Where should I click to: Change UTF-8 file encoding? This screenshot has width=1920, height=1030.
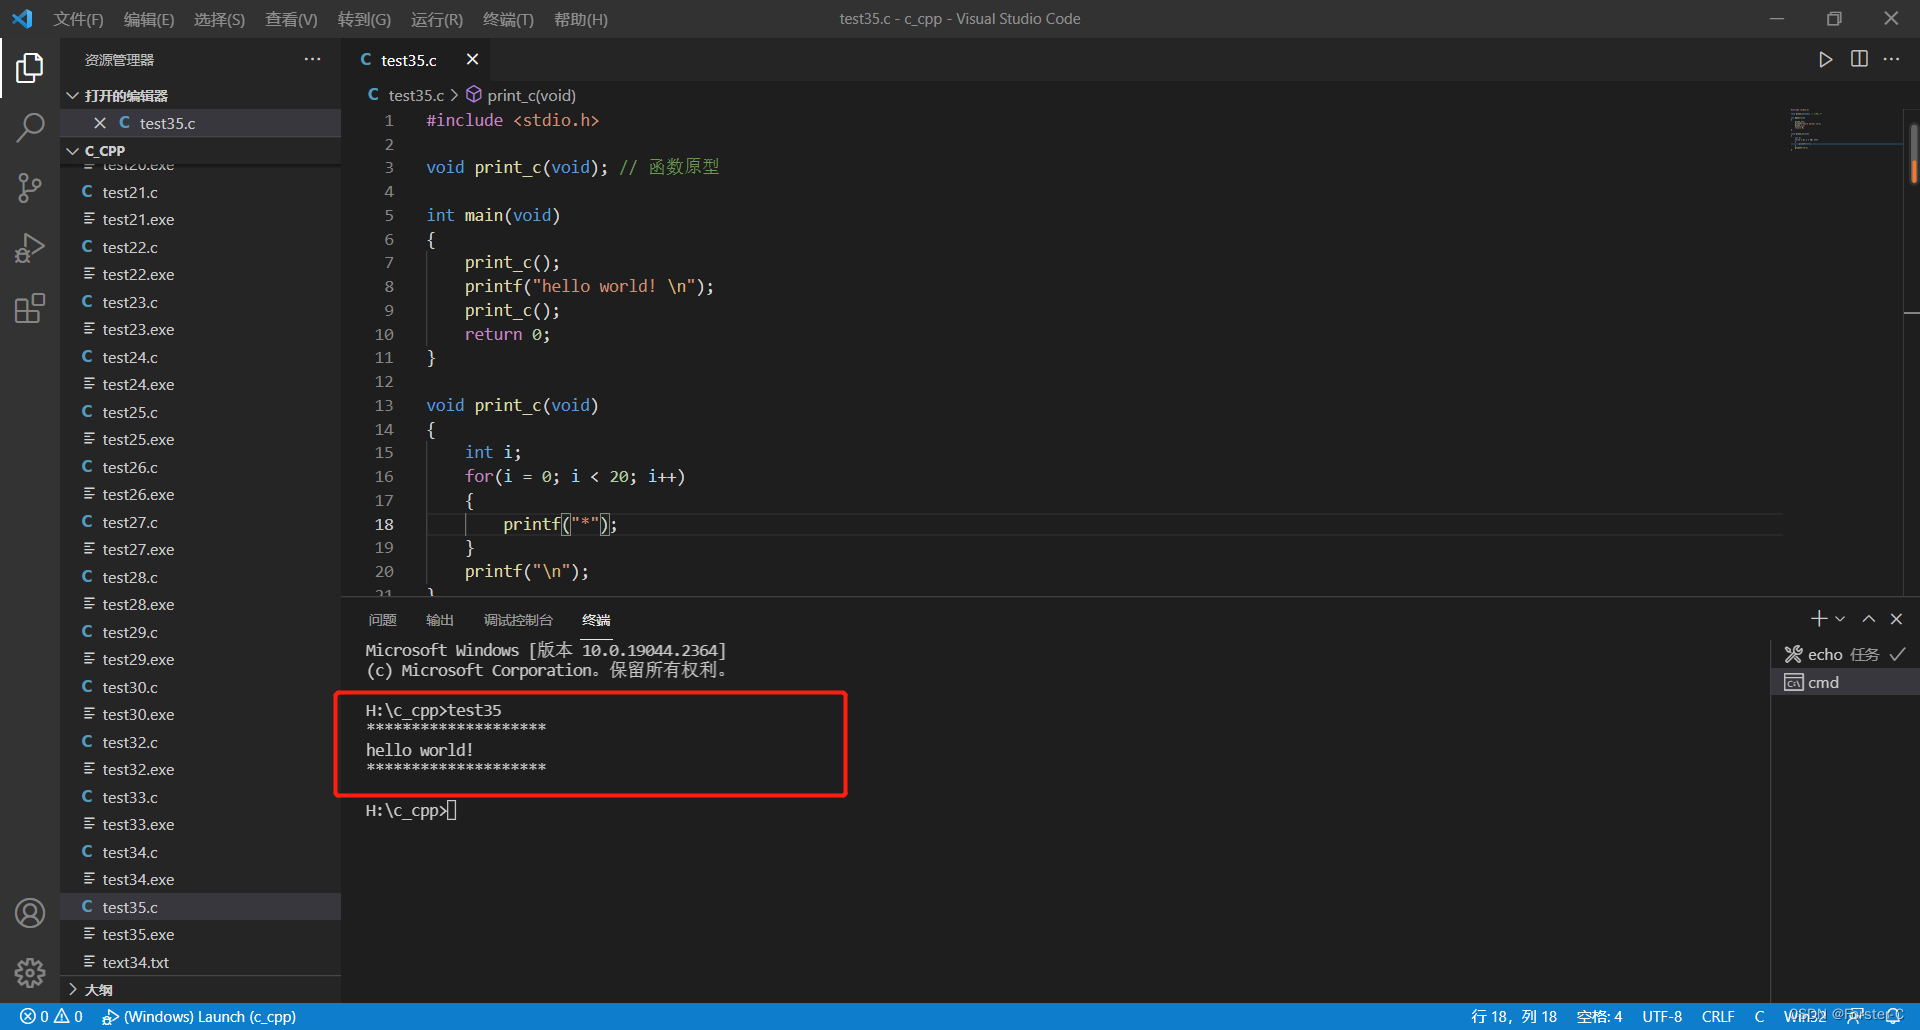(x=1662, y=1016)
